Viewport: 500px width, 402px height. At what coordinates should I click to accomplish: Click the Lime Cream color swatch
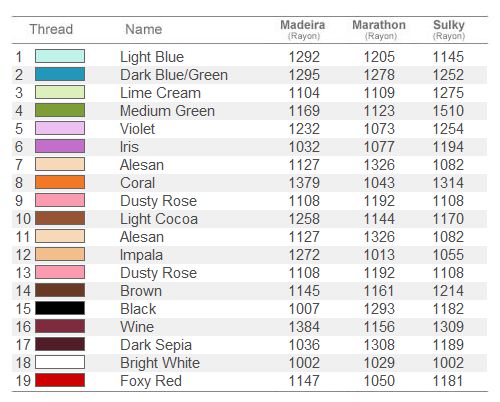(60, 92)
